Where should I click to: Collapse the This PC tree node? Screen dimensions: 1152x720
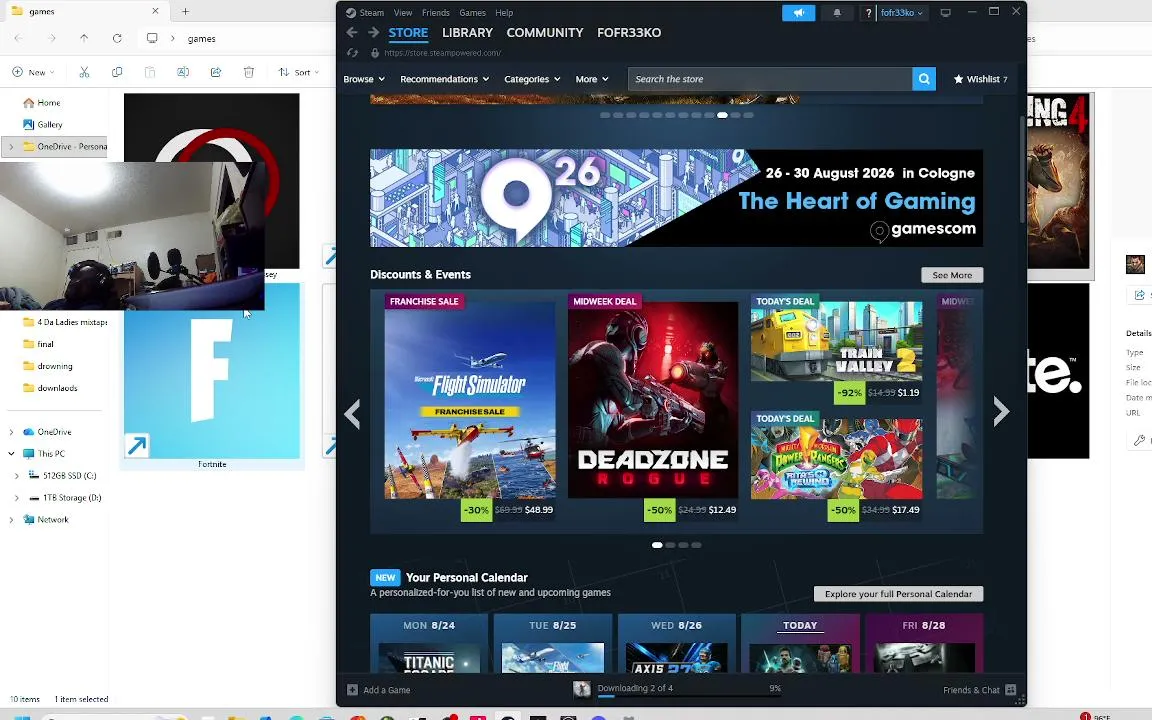pyautogui.click(x=11, y=454)
